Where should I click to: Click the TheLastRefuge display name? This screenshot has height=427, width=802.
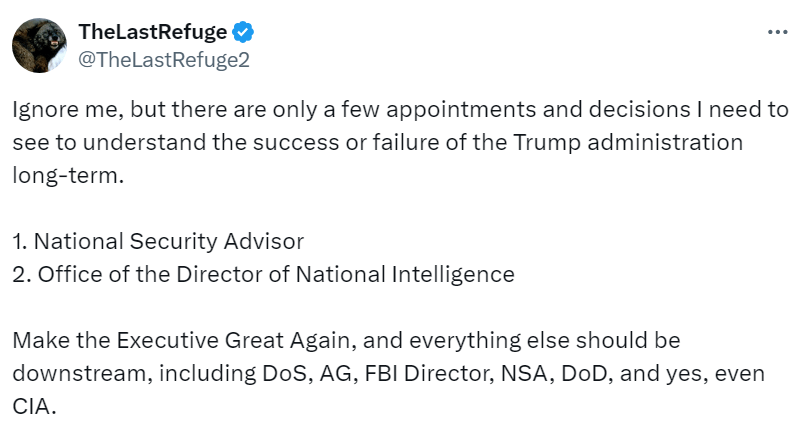152,32
